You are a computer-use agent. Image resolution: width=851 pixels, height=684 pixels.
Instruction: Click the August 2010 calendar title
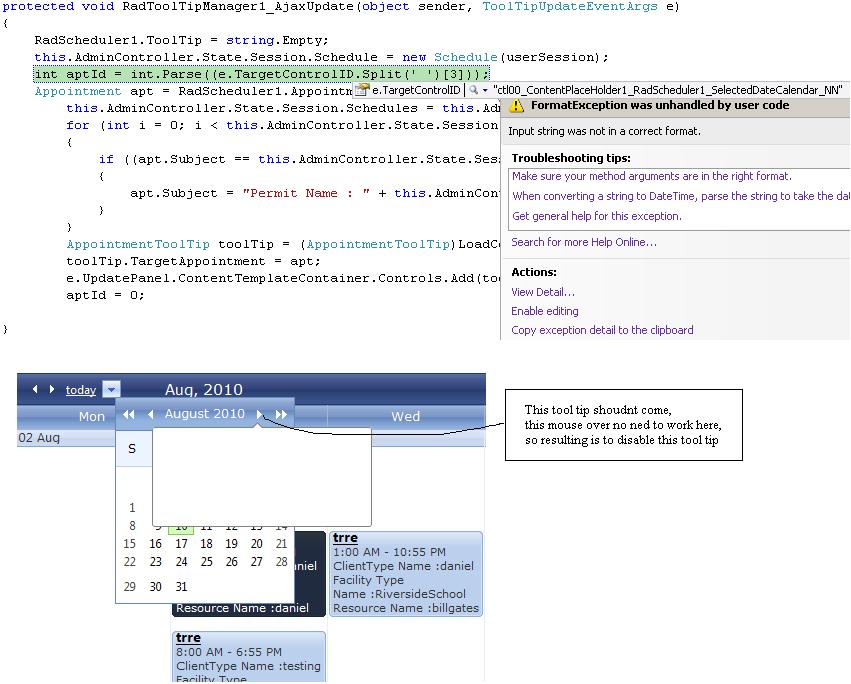pyautogui.click(x=205, y=414)
